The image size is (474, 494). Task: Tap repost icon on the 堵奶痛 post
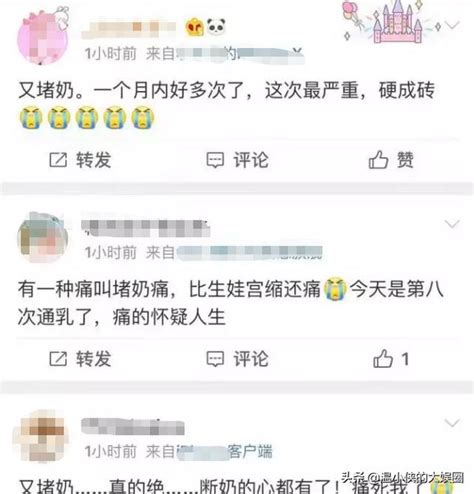click(x=58, y=359)
